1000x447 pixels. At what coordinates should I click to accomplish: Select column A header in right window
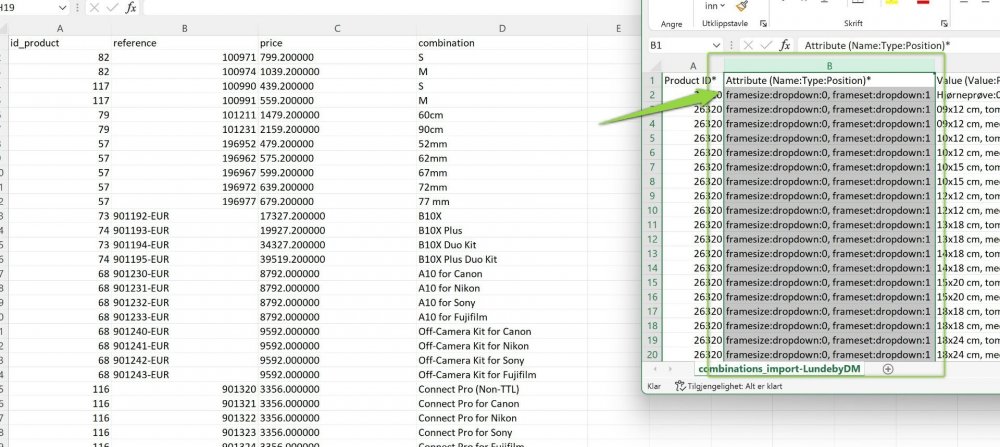[x=693, y=66]
